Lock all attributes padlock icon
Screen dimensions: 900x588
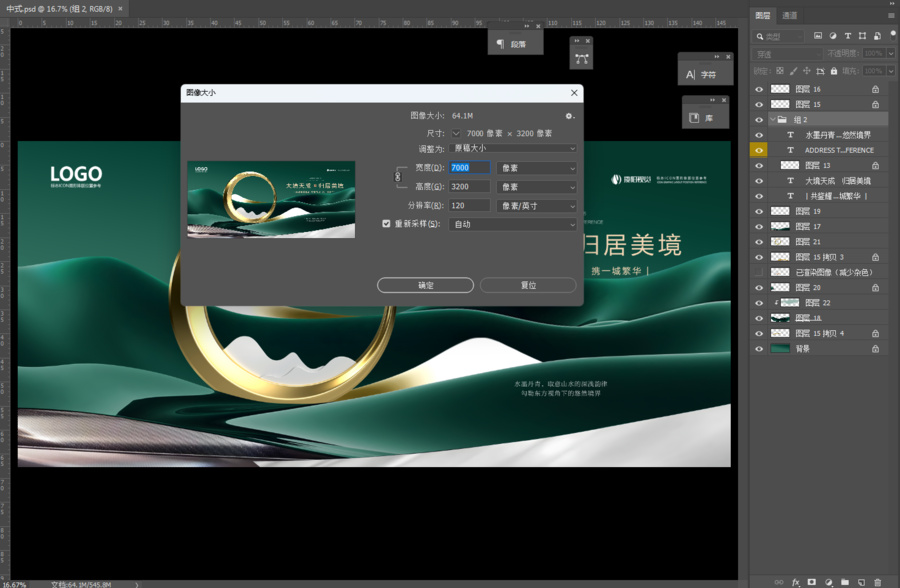(834, 71)
